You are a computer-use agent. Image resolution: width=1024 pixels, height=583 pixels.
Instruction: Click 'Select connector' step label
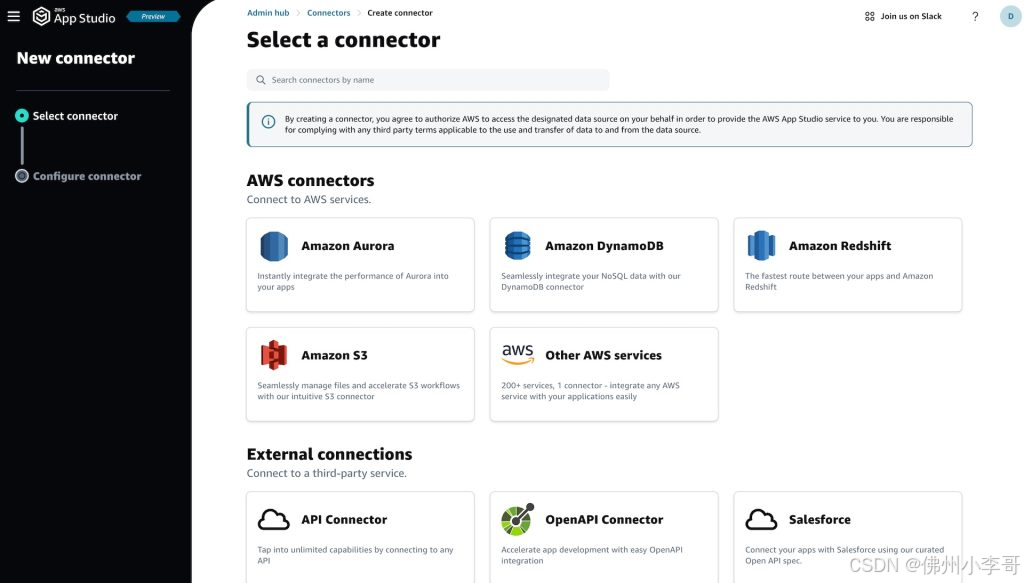[75, 116]
